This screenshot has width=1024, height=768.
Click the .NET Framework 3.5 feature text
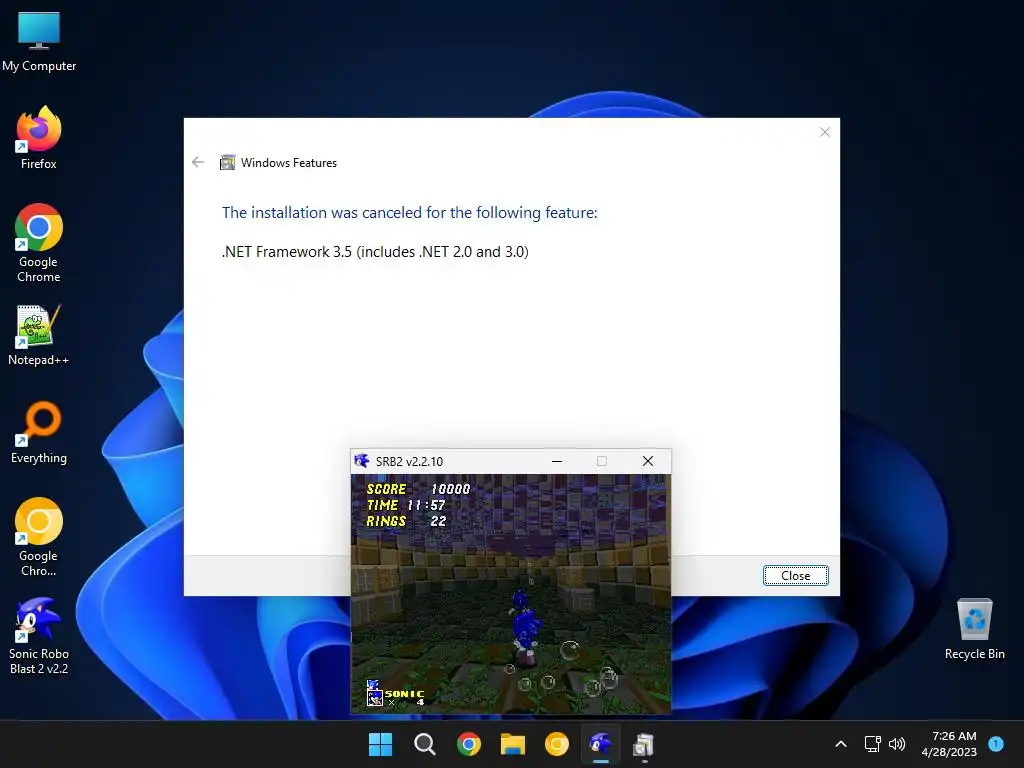(375, 251)
